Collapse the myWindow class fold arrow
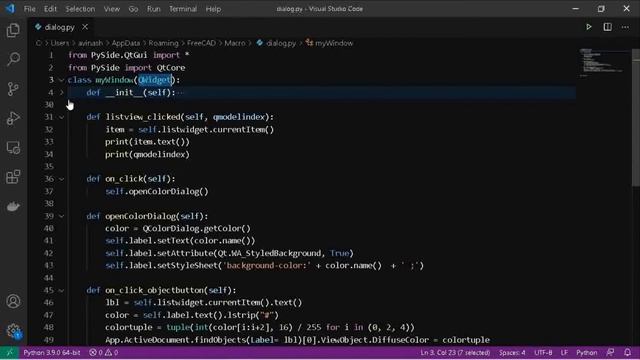This screenshot has width=640, height=360. point(61,80)
